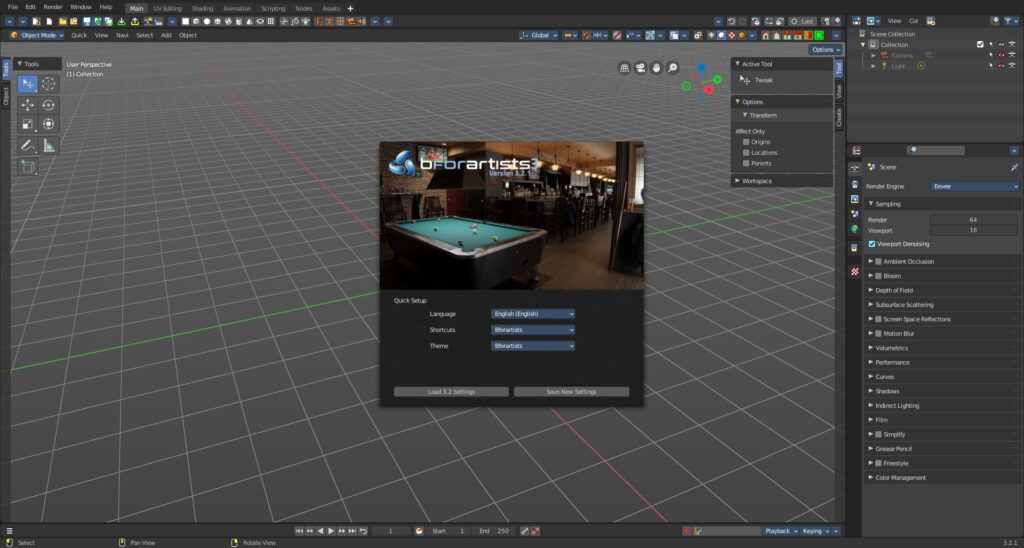Viewport: 1024px width, 548px height.
Task: Click the perspective/orthographic grid icon
Action: pos(624,68)
